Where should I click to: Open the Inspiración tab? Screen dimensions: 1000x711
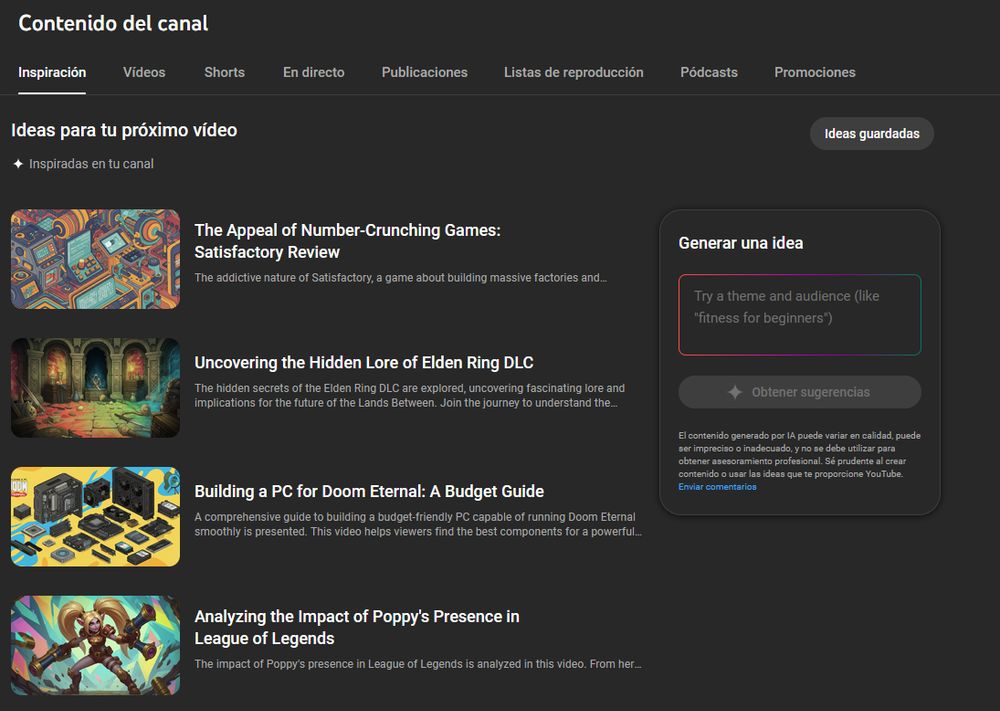point(52,72)
